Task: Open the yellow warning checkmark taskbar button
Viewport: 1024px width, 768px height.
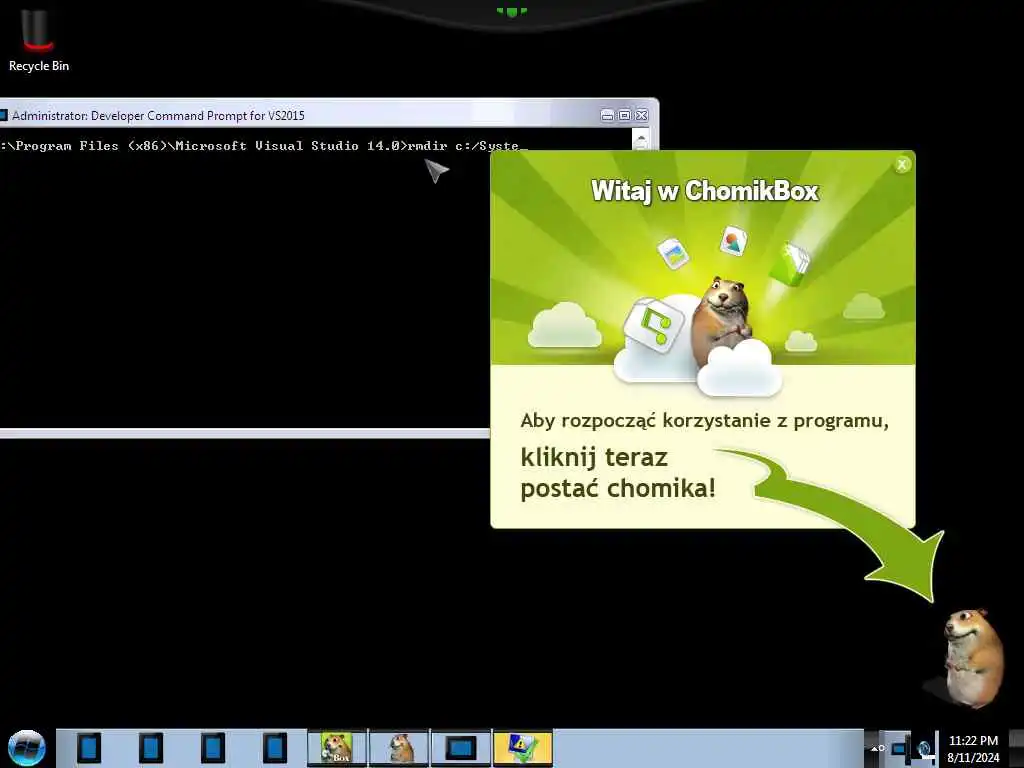Action: pos(522,748)
